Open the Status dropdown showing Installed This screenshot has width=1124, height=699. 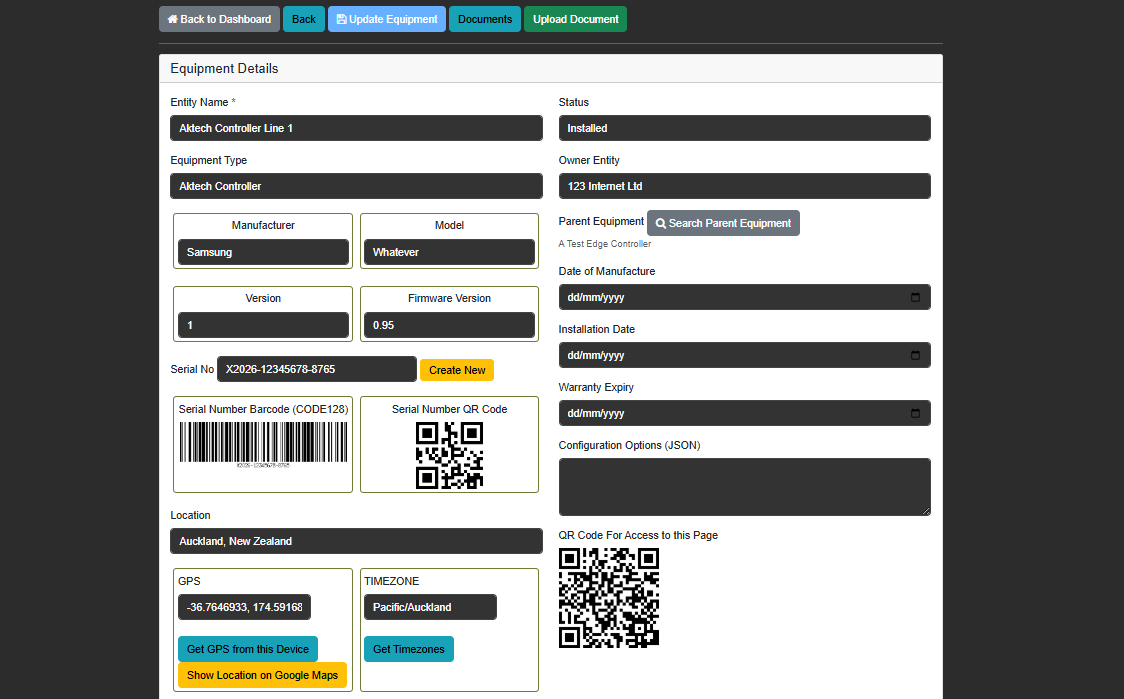[744, 128]
